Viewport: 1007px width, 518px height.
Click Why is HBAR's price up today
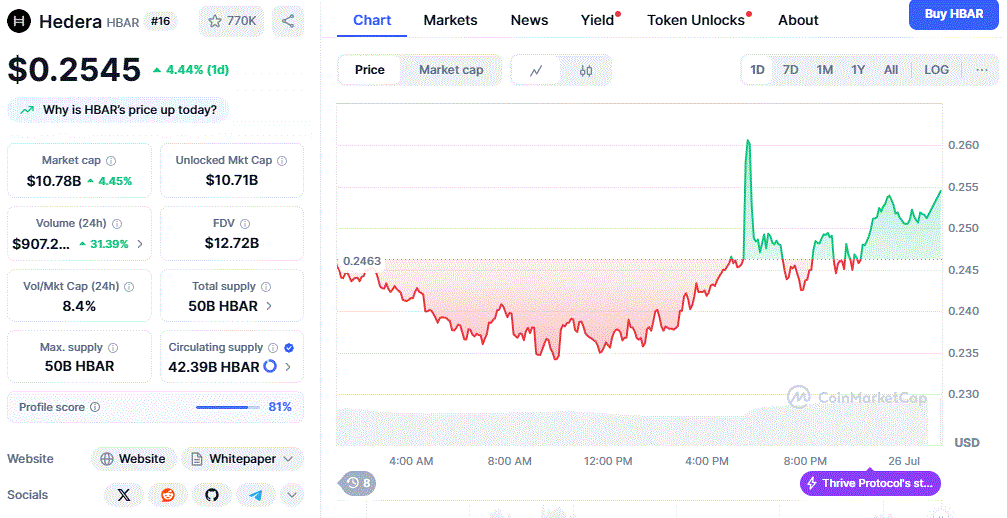[118, 110]
